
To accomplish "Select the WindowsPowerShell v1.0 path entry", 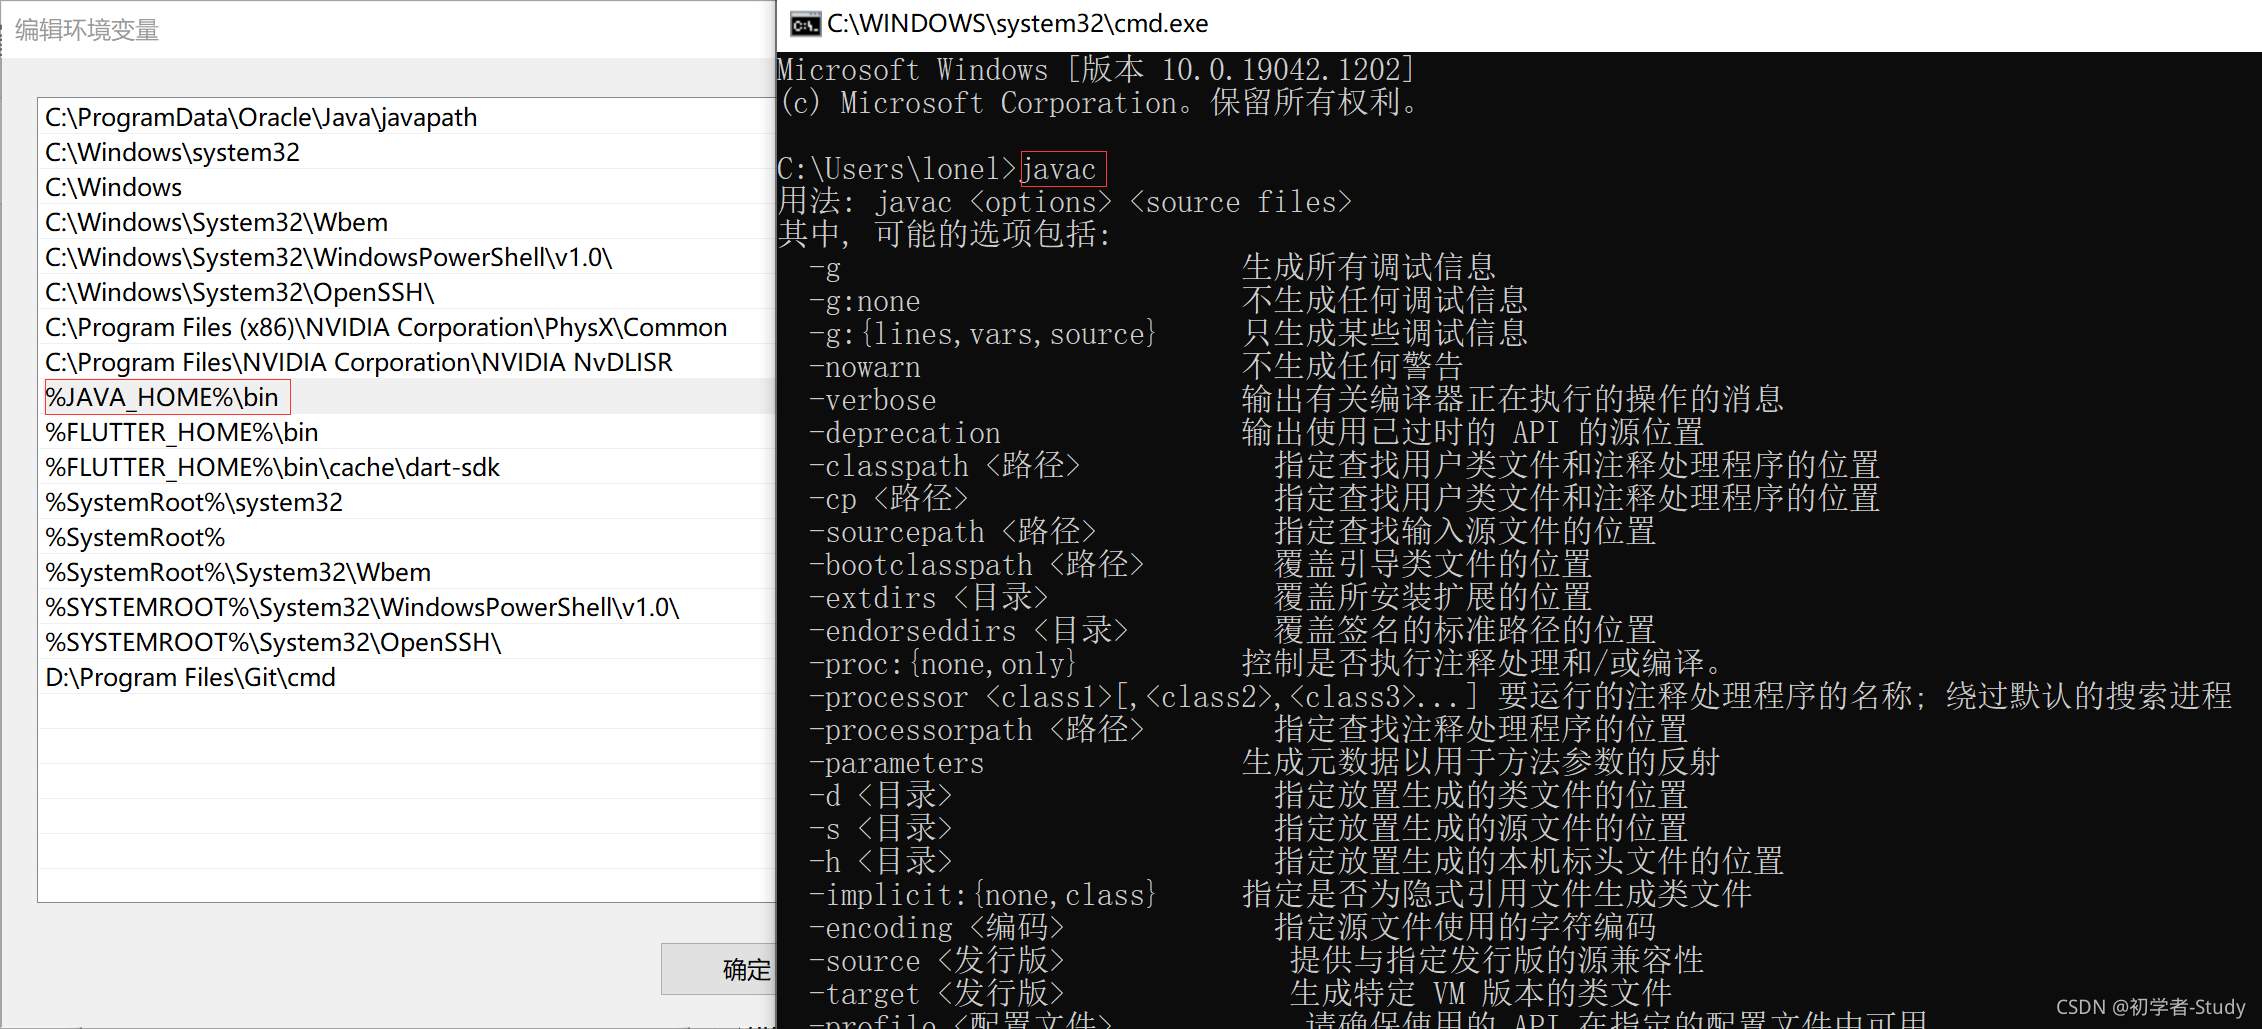I will click(330, 256).
